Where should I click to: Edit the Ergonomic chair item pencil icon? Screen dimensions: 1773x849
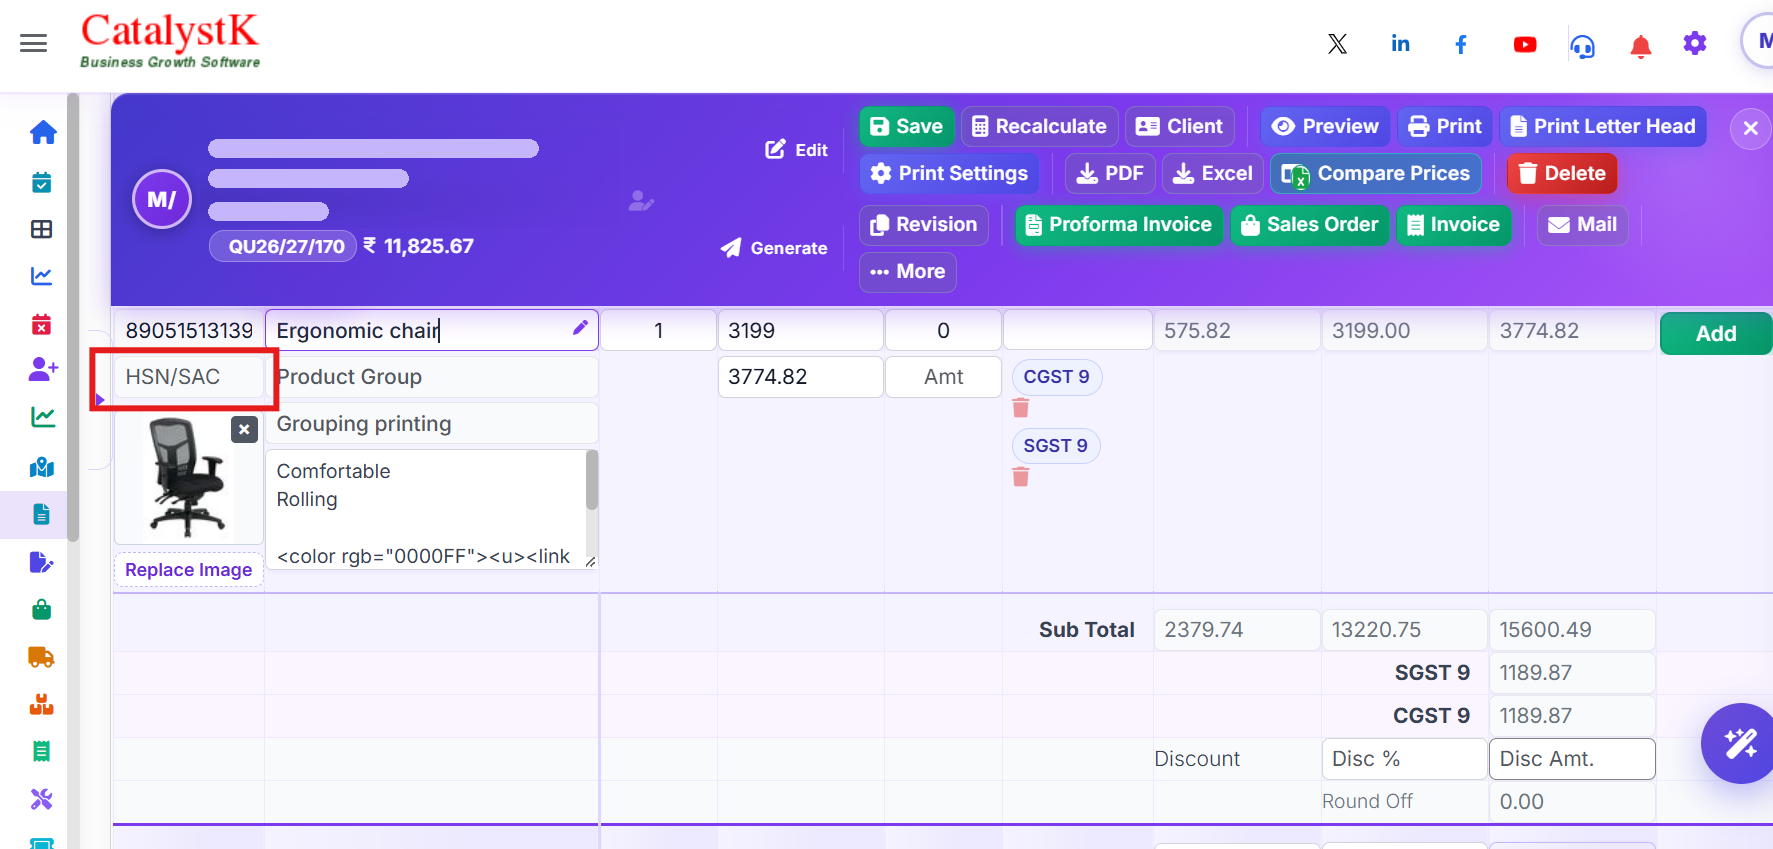(x=580, y=328)
